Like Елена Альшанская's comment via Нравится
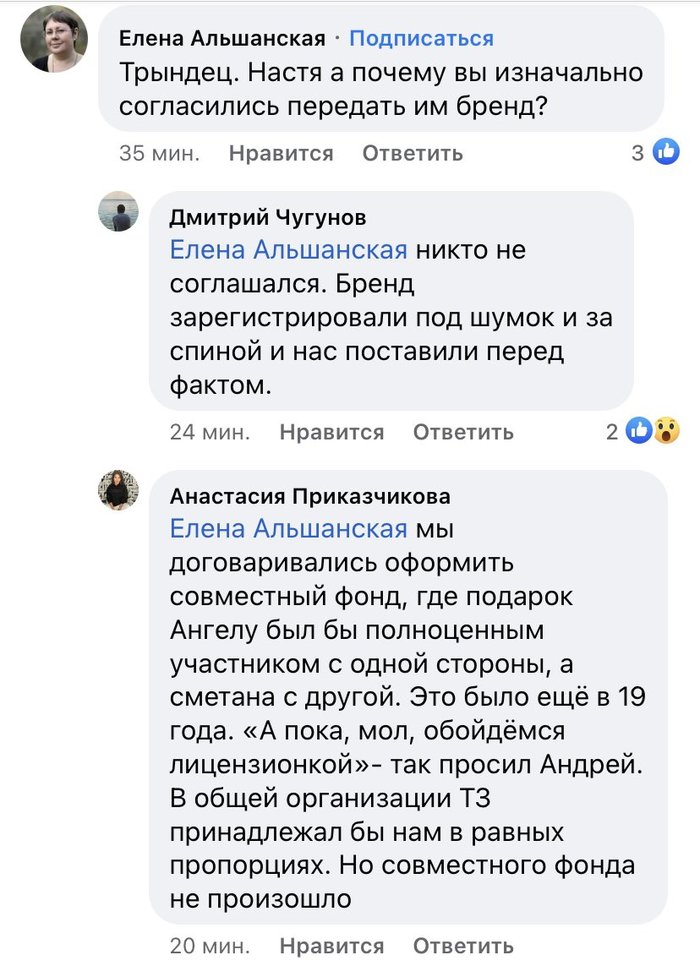Viewport: 700px width, 966px height. [x=281, y=153]
